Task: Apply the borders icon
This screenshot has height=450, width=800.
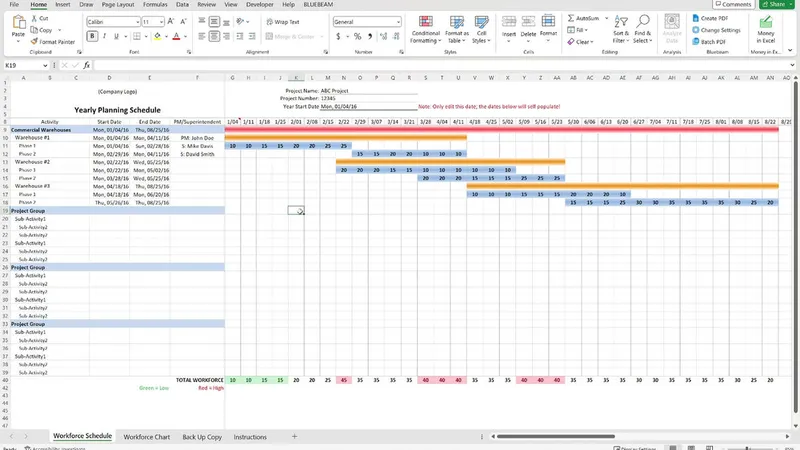Action: click(x=137, y=36)
